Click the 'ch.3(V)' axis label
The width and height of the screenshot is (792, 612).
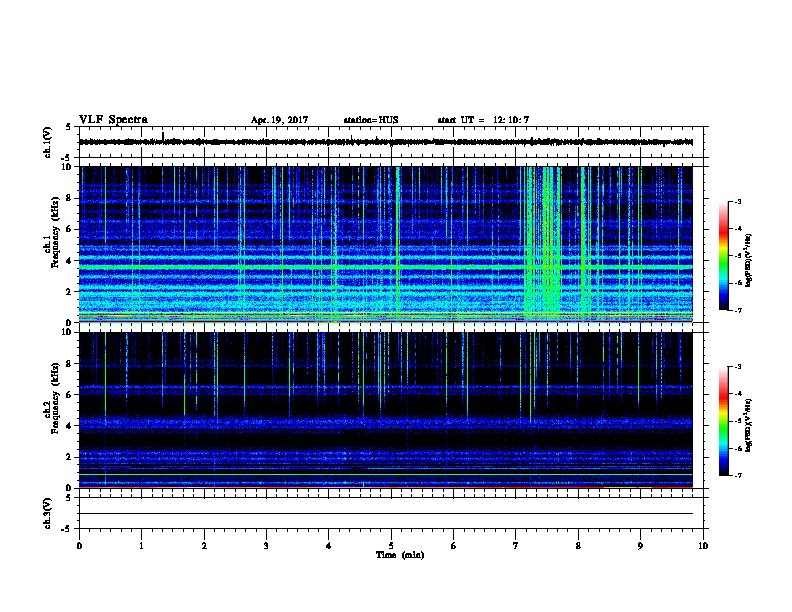tap(48, 513)
